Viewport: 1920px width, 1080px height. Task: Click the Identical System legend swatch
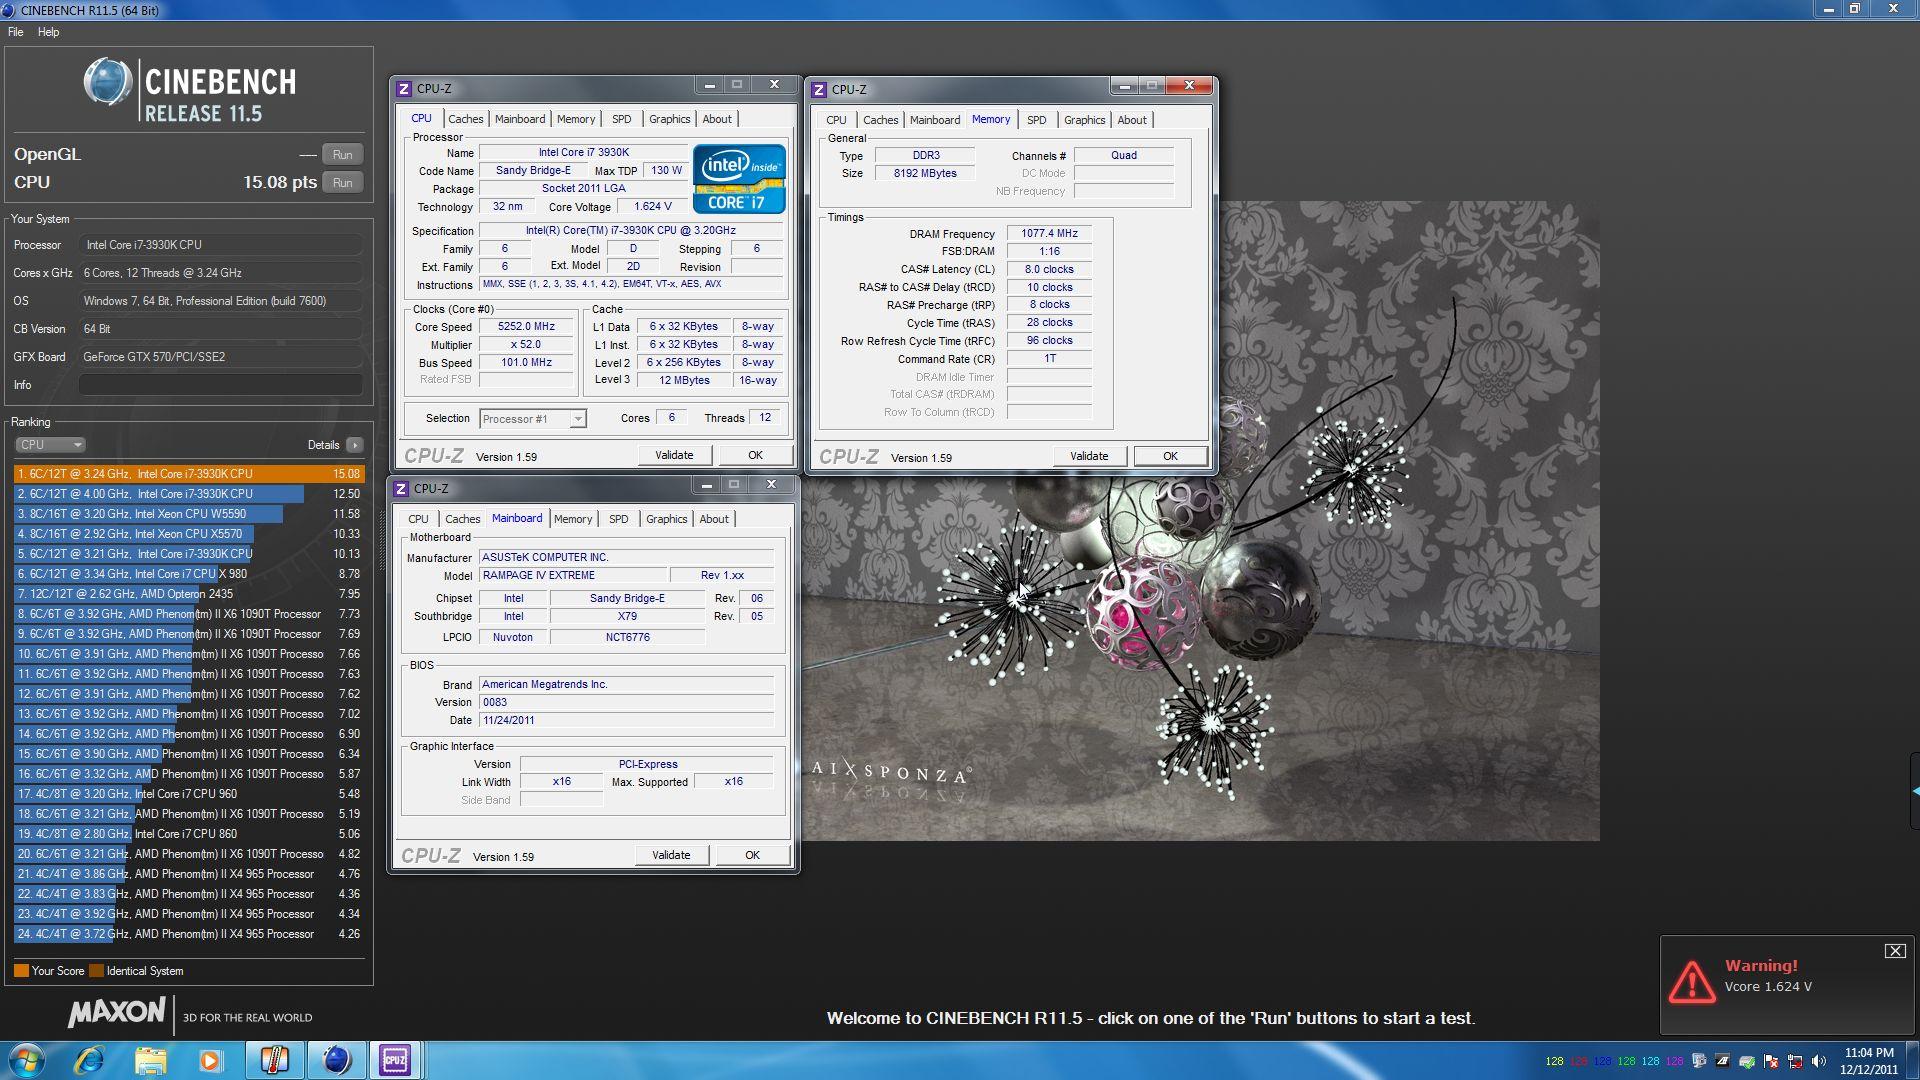click(x=96, y=971)
